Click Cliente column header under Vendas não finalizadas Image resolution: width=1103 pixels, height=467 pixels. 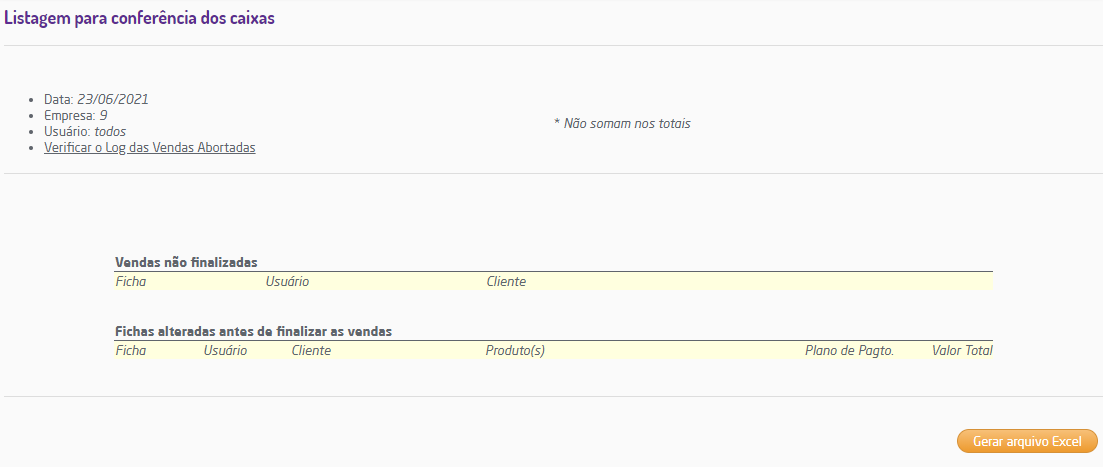pyautogui.click(x=506, y=281)
